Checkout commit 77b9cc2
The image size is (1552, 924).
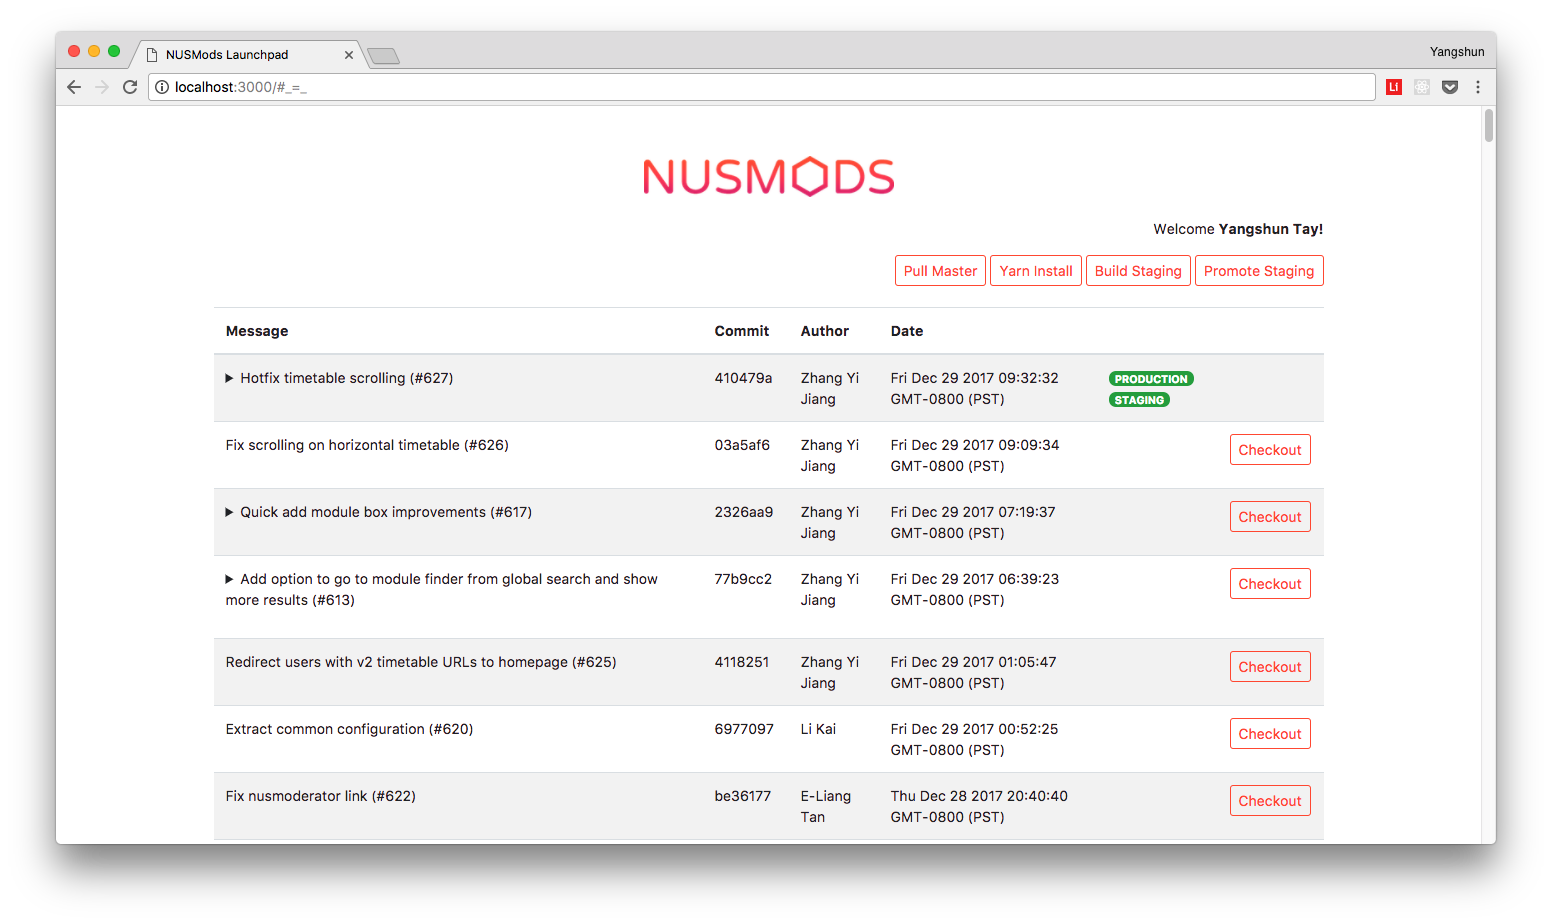click(x=1270, y=584)
